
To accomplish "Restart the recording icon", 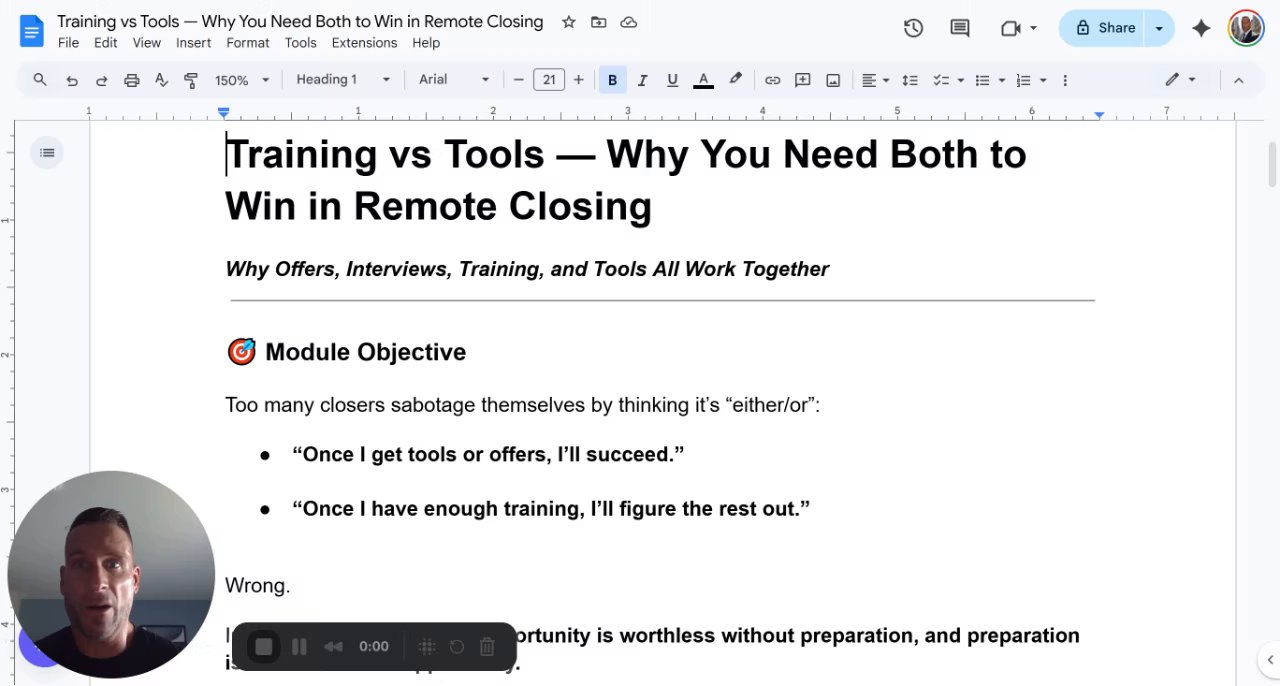I will pos(457,647).
